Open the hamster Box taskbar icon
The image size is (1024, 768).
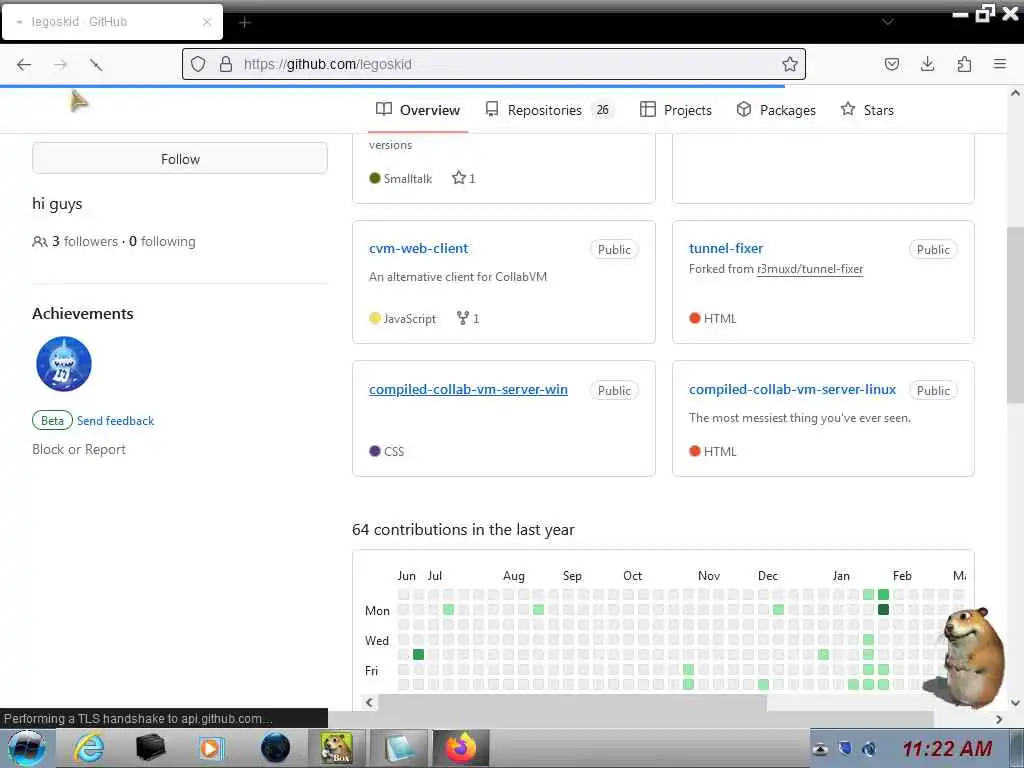click(x=336, y=748)
